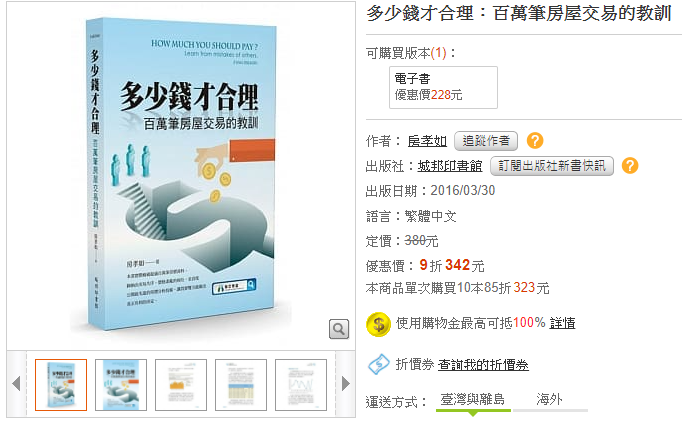Choose the 電子書 edition at 228元
This screenshot has height=422, width=682.
[x=443, y=87]
